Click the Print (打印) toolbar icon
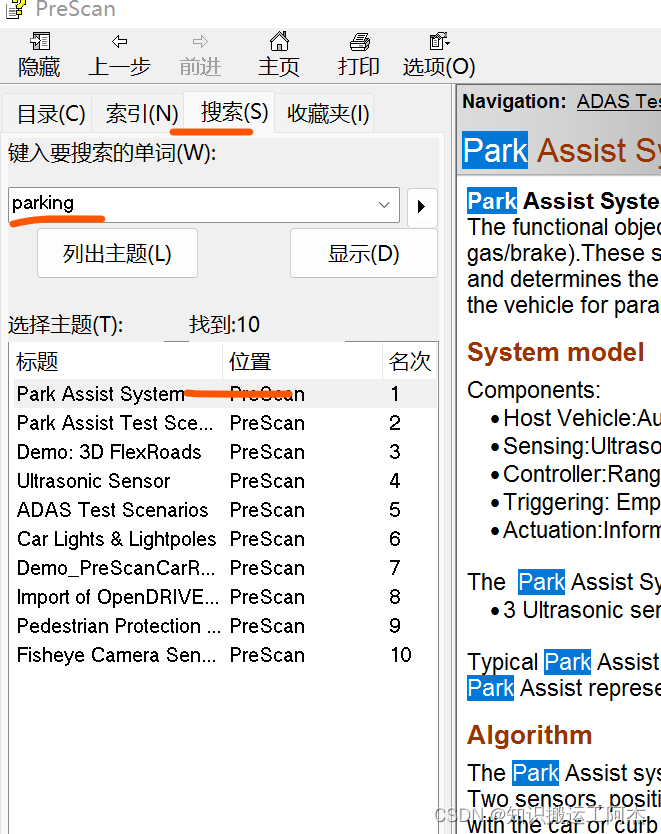 (x=359, y=42)
